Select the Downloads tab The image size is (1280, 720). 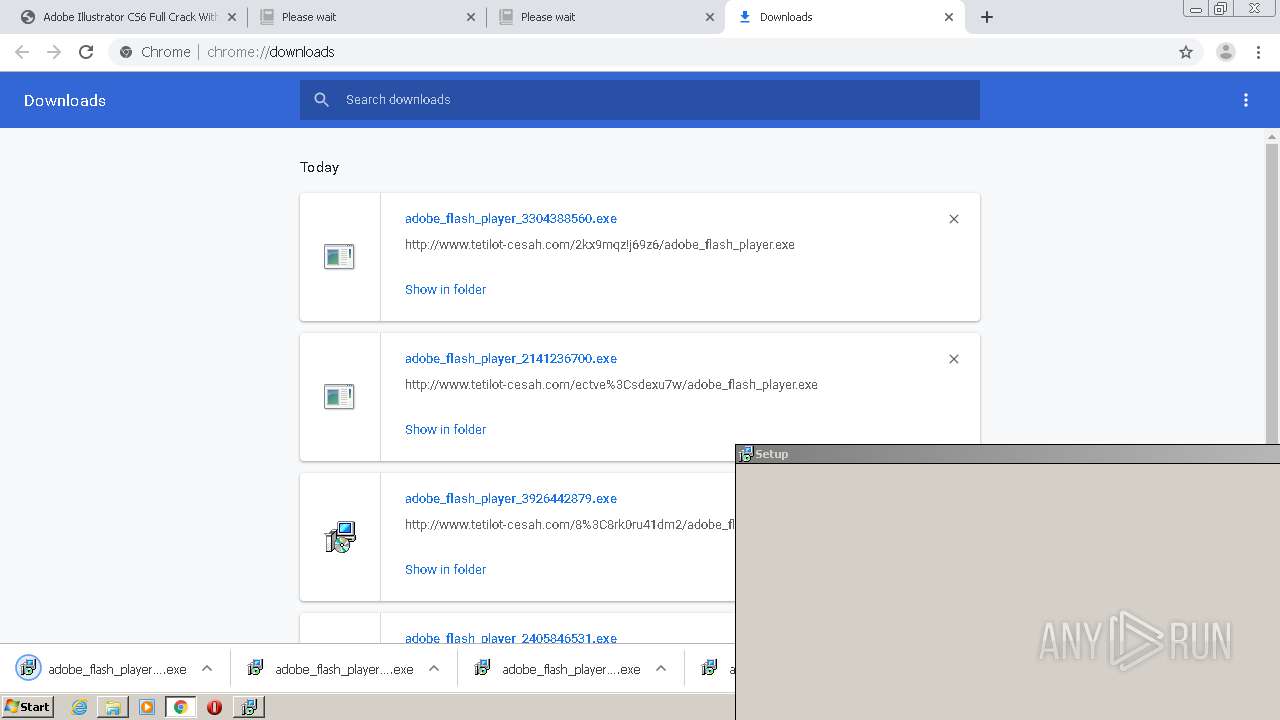pyautogui.click(x=844, y=17)
